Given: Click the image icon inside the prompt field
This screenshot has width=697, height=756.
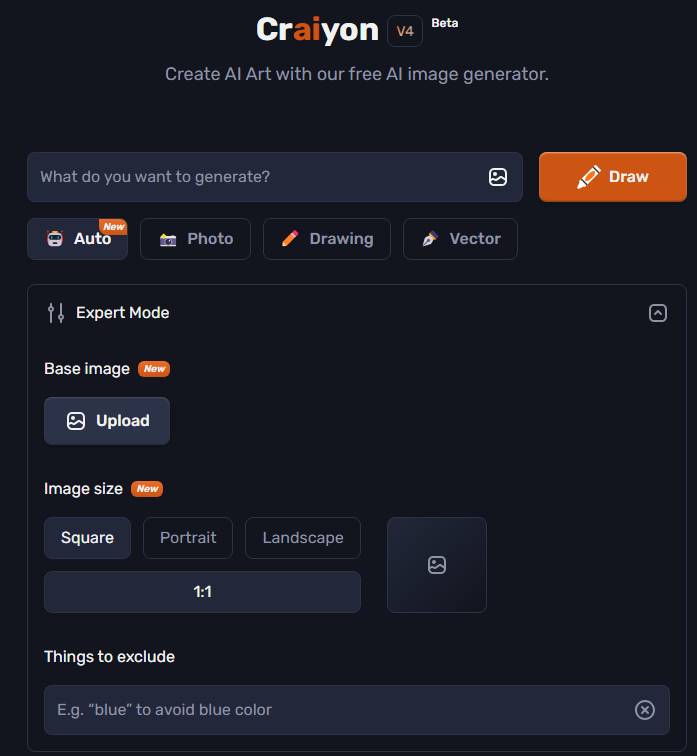Looking at the screenshot, I should [x=497, y=177].
